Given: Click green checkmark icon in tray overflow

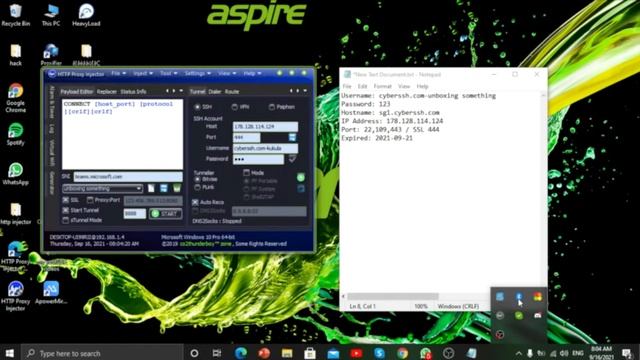Looking at the screenshot, I should coord(519,316).
